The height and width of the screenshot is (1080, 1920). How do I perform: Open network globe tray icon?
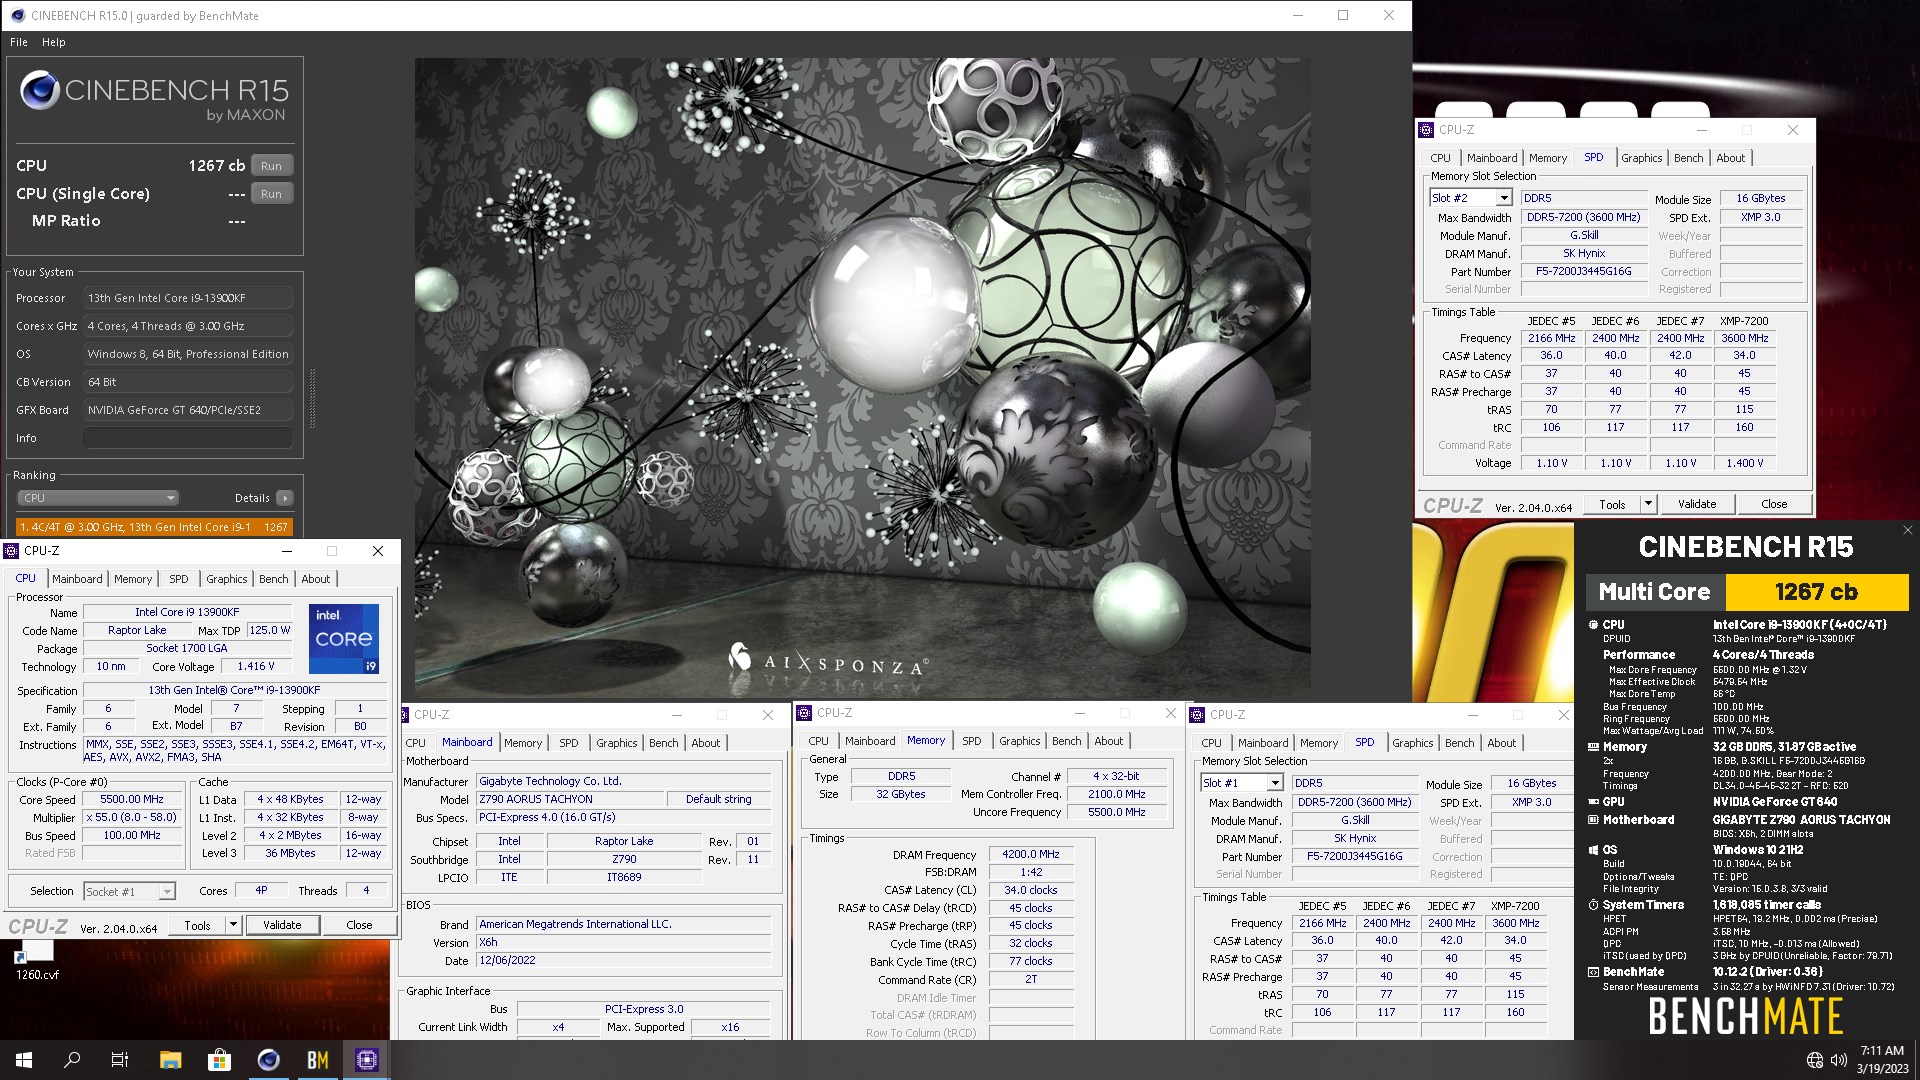[x=1815, y=1060]
